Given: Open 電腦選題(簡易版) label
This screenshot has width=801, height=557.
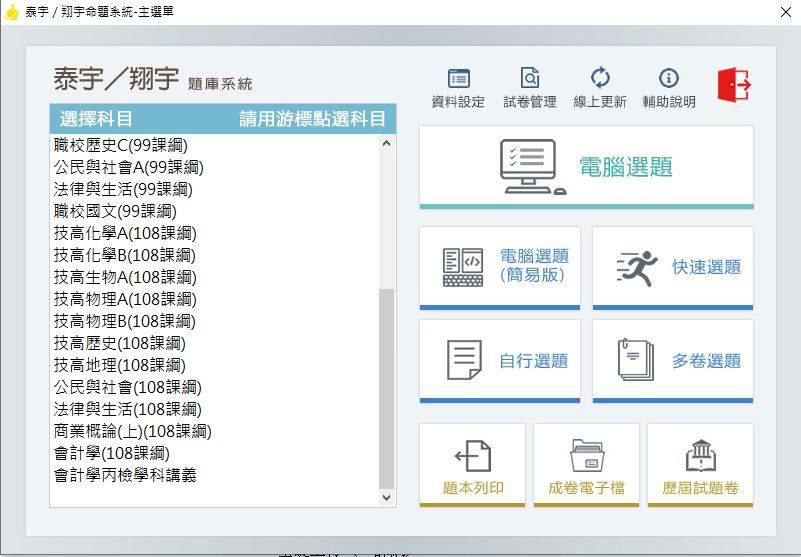Looking at the screenshot, I should pyautogui.click(x=534, y=265).
